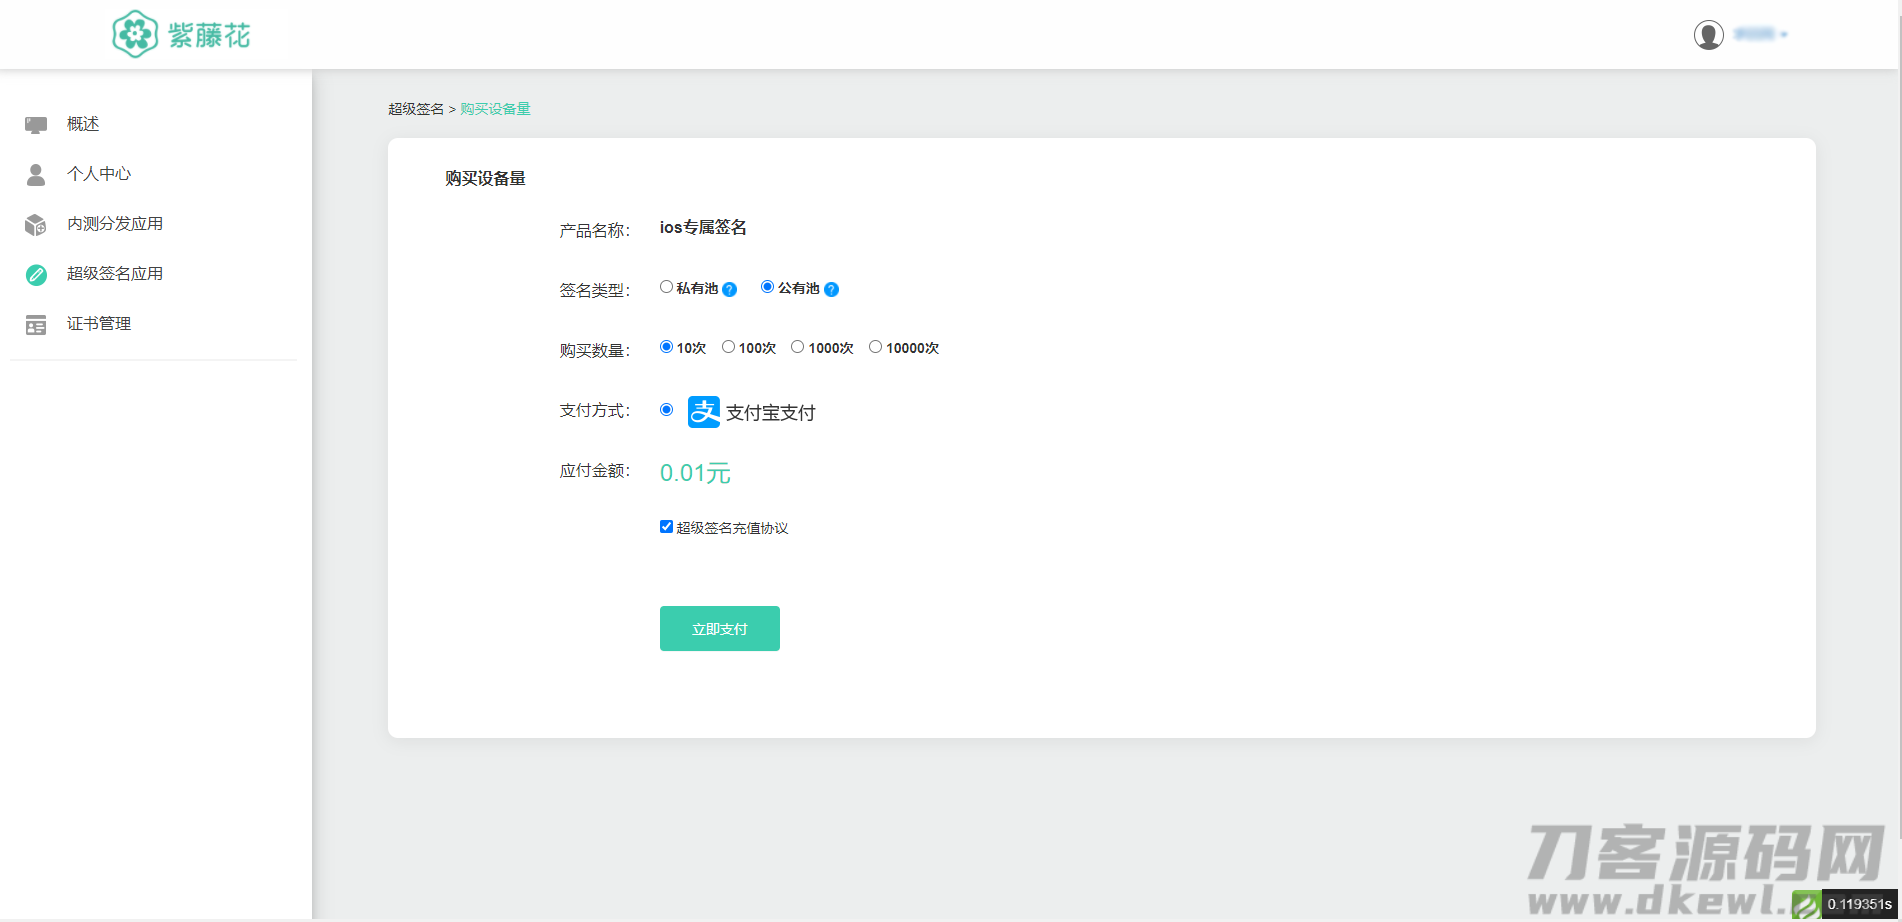Image resolution: width=1902 pixels, height=922 pixels.
Task: Click the 紫藤花 flower logo icon
Action: 134,35
